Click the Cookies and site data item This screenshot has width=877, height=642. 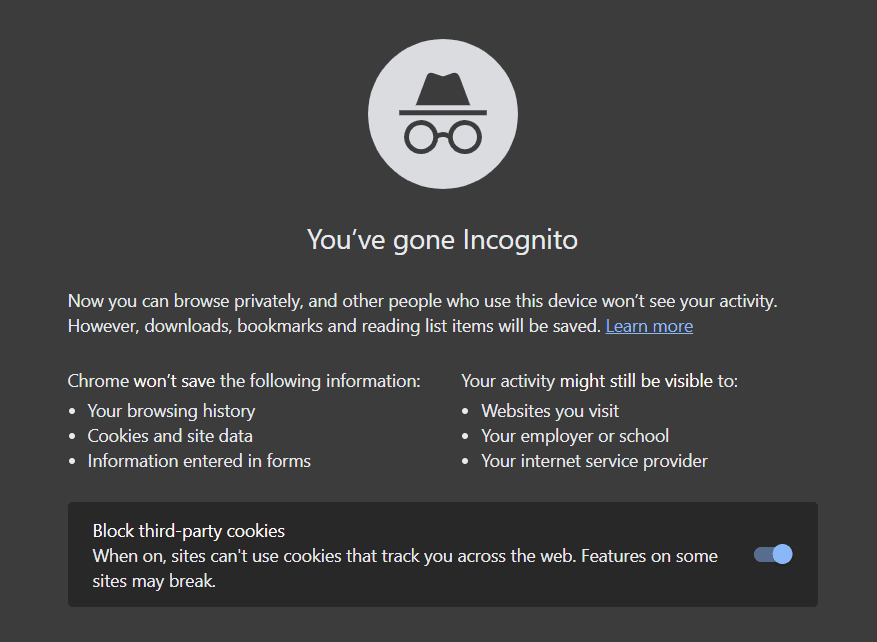tap(170, 436)
